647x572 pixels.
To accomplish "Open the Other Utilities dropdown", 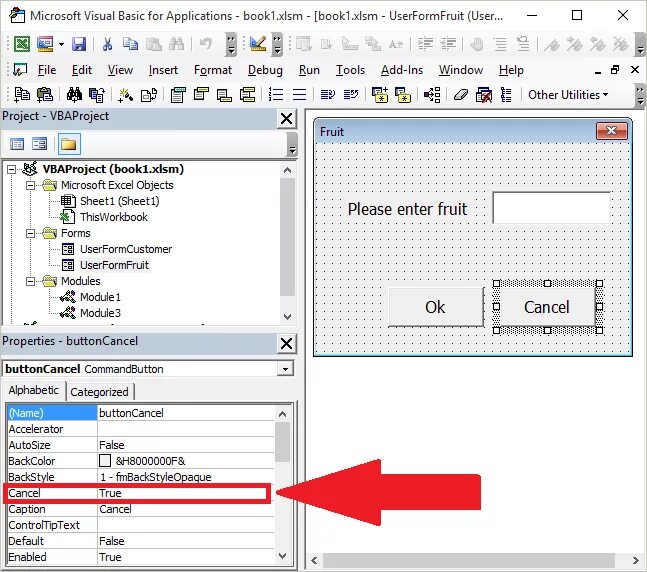I will click(x=568, y=95).
